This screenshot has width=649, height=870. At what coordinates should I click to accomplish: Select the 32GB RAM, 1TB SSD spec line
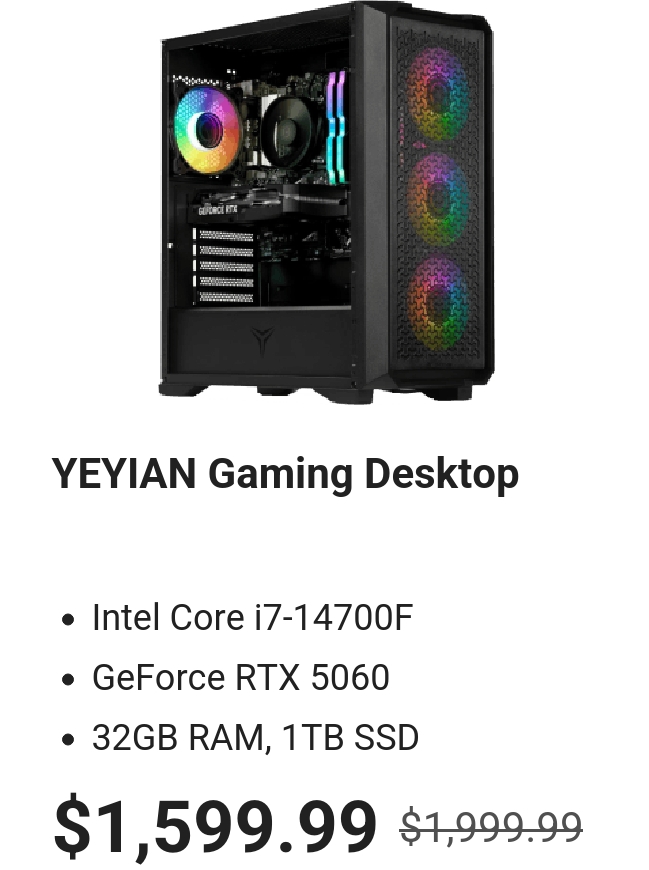[x=255, y=737]
